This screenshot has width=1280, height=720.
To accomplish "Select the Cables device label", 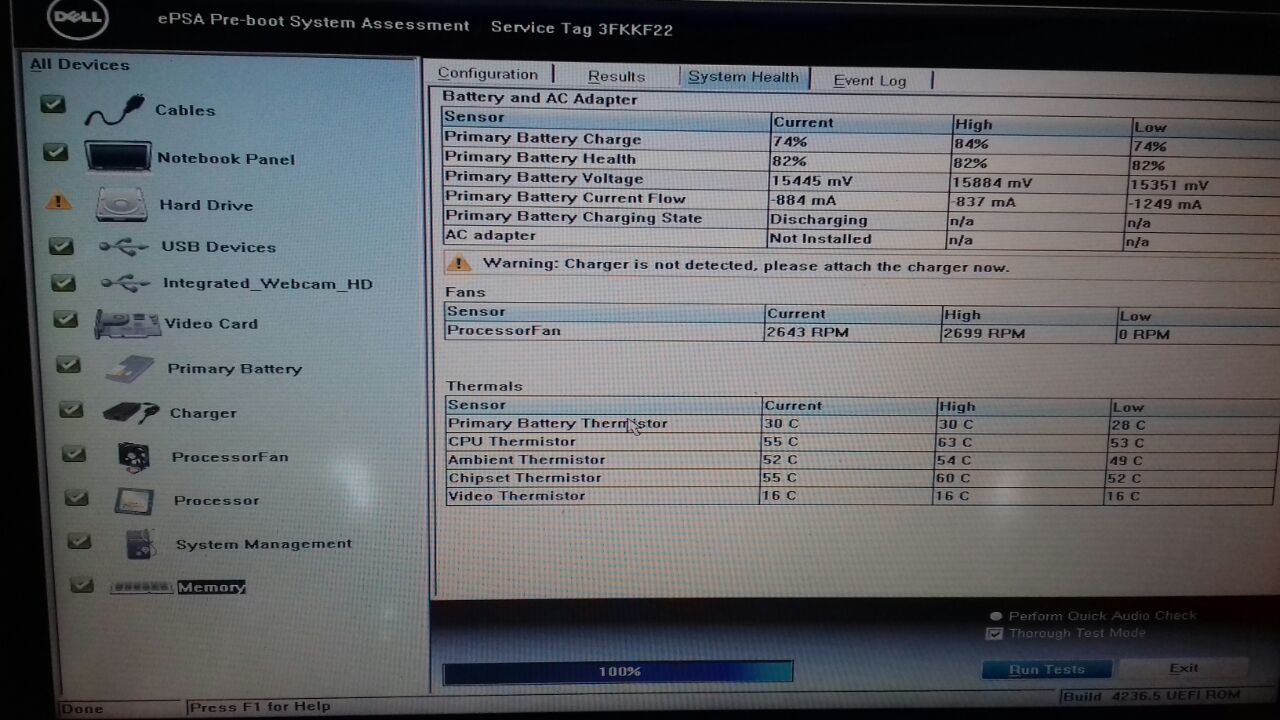I will click(185, 110).
